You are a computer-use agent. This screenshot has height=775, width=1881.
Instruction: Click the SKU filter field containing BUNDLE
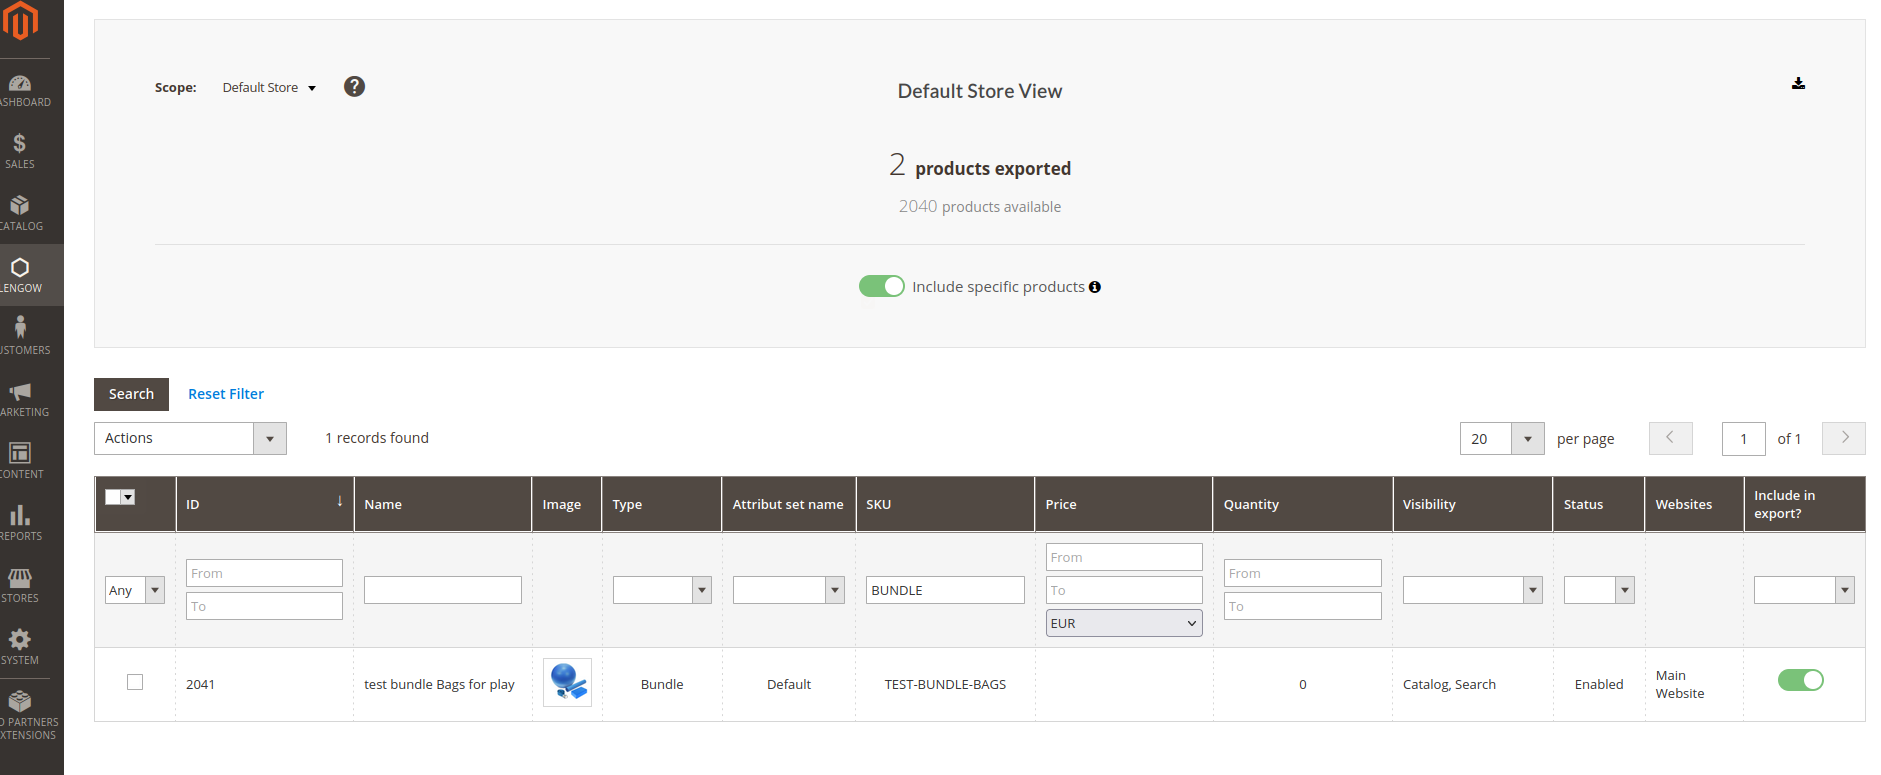(x=944, y=590)
